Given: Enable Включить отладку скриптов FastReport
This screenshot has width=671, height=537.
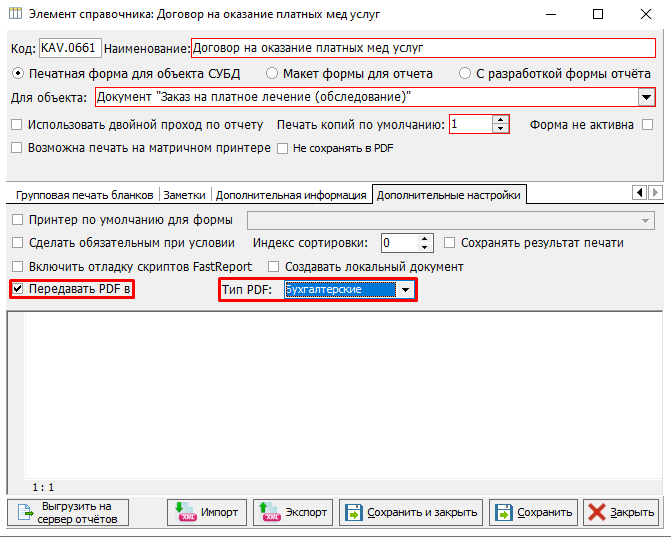Looking at the screenshot, I should (18, 267).
